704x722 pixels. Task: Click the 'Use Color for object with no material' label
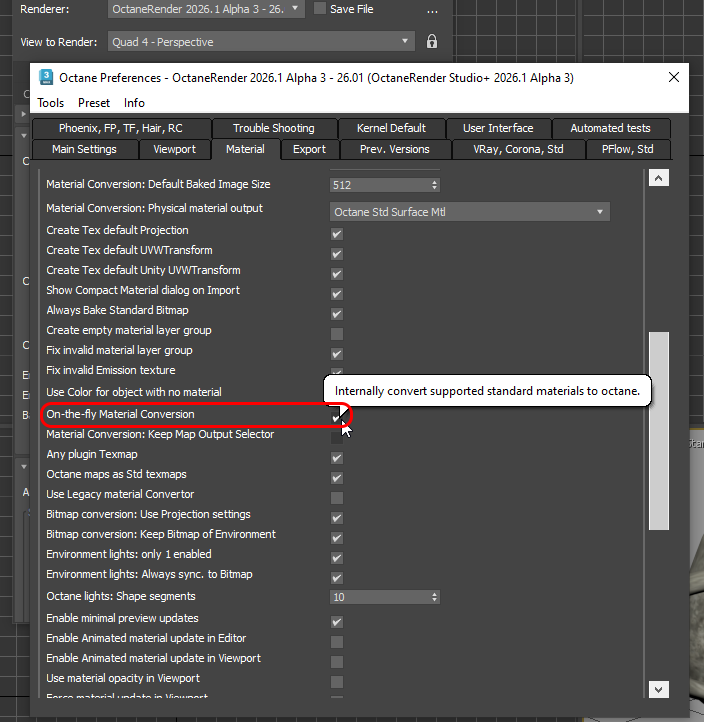pos(134,392)
